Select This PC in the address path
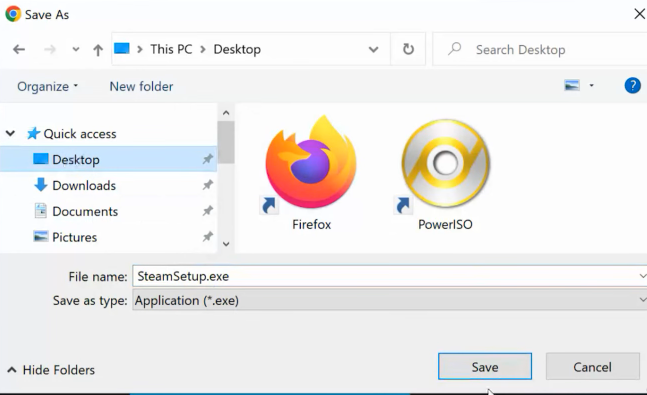This screenshot has height=395, width=647. click(171, 49)
